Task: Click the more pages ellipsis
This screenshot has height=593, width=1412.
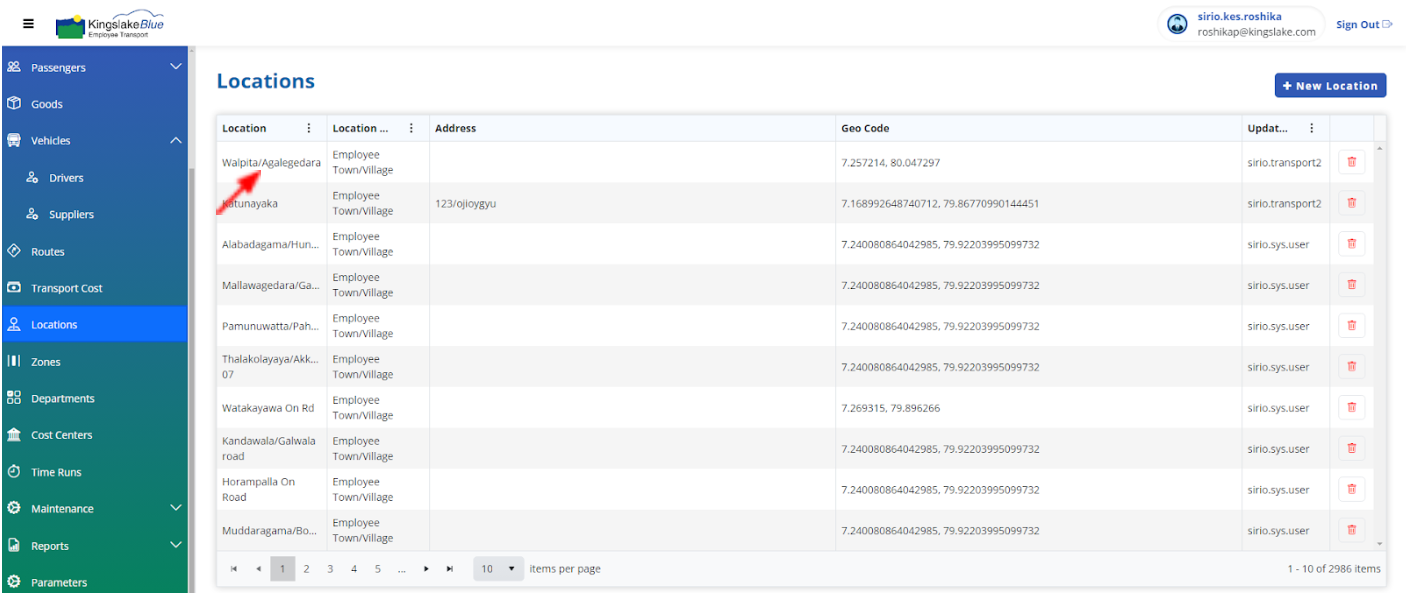Action: (x=402, y=569)
